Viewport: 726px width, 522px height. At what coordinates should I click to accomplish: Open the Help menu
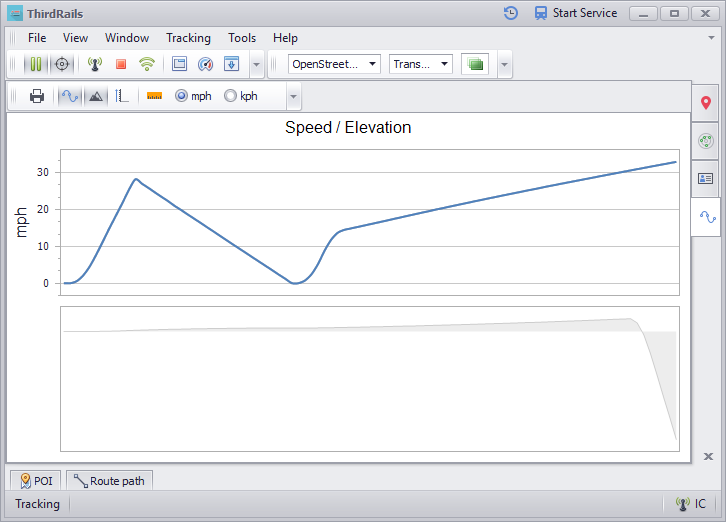point(285,38)
